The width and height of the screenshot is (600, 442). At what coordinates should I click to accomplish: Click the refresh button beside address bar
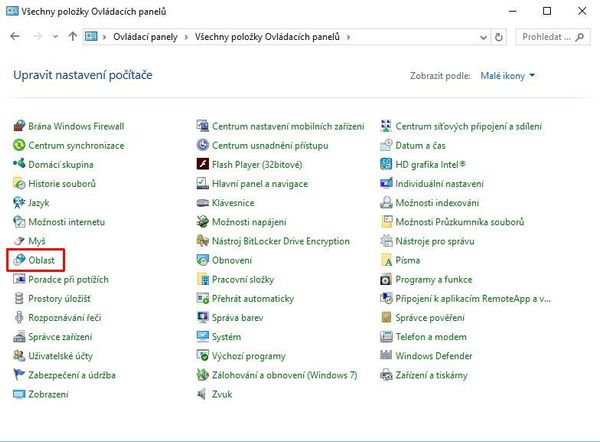[x=499, y=37]
